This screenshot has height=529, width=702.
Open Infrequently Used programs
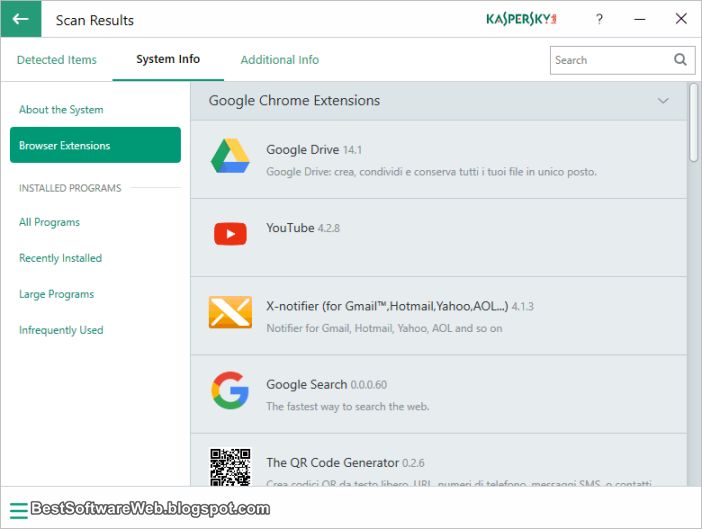click(x=61, y=330)
